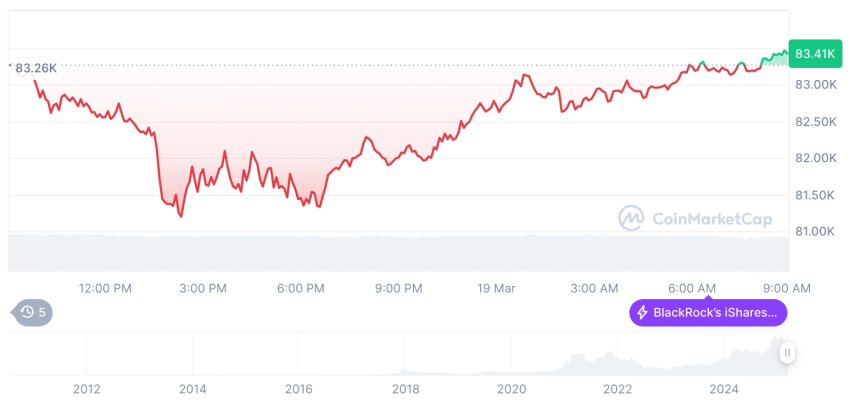Jump to 2018 on the overview timeline

[x=405, y=389]
